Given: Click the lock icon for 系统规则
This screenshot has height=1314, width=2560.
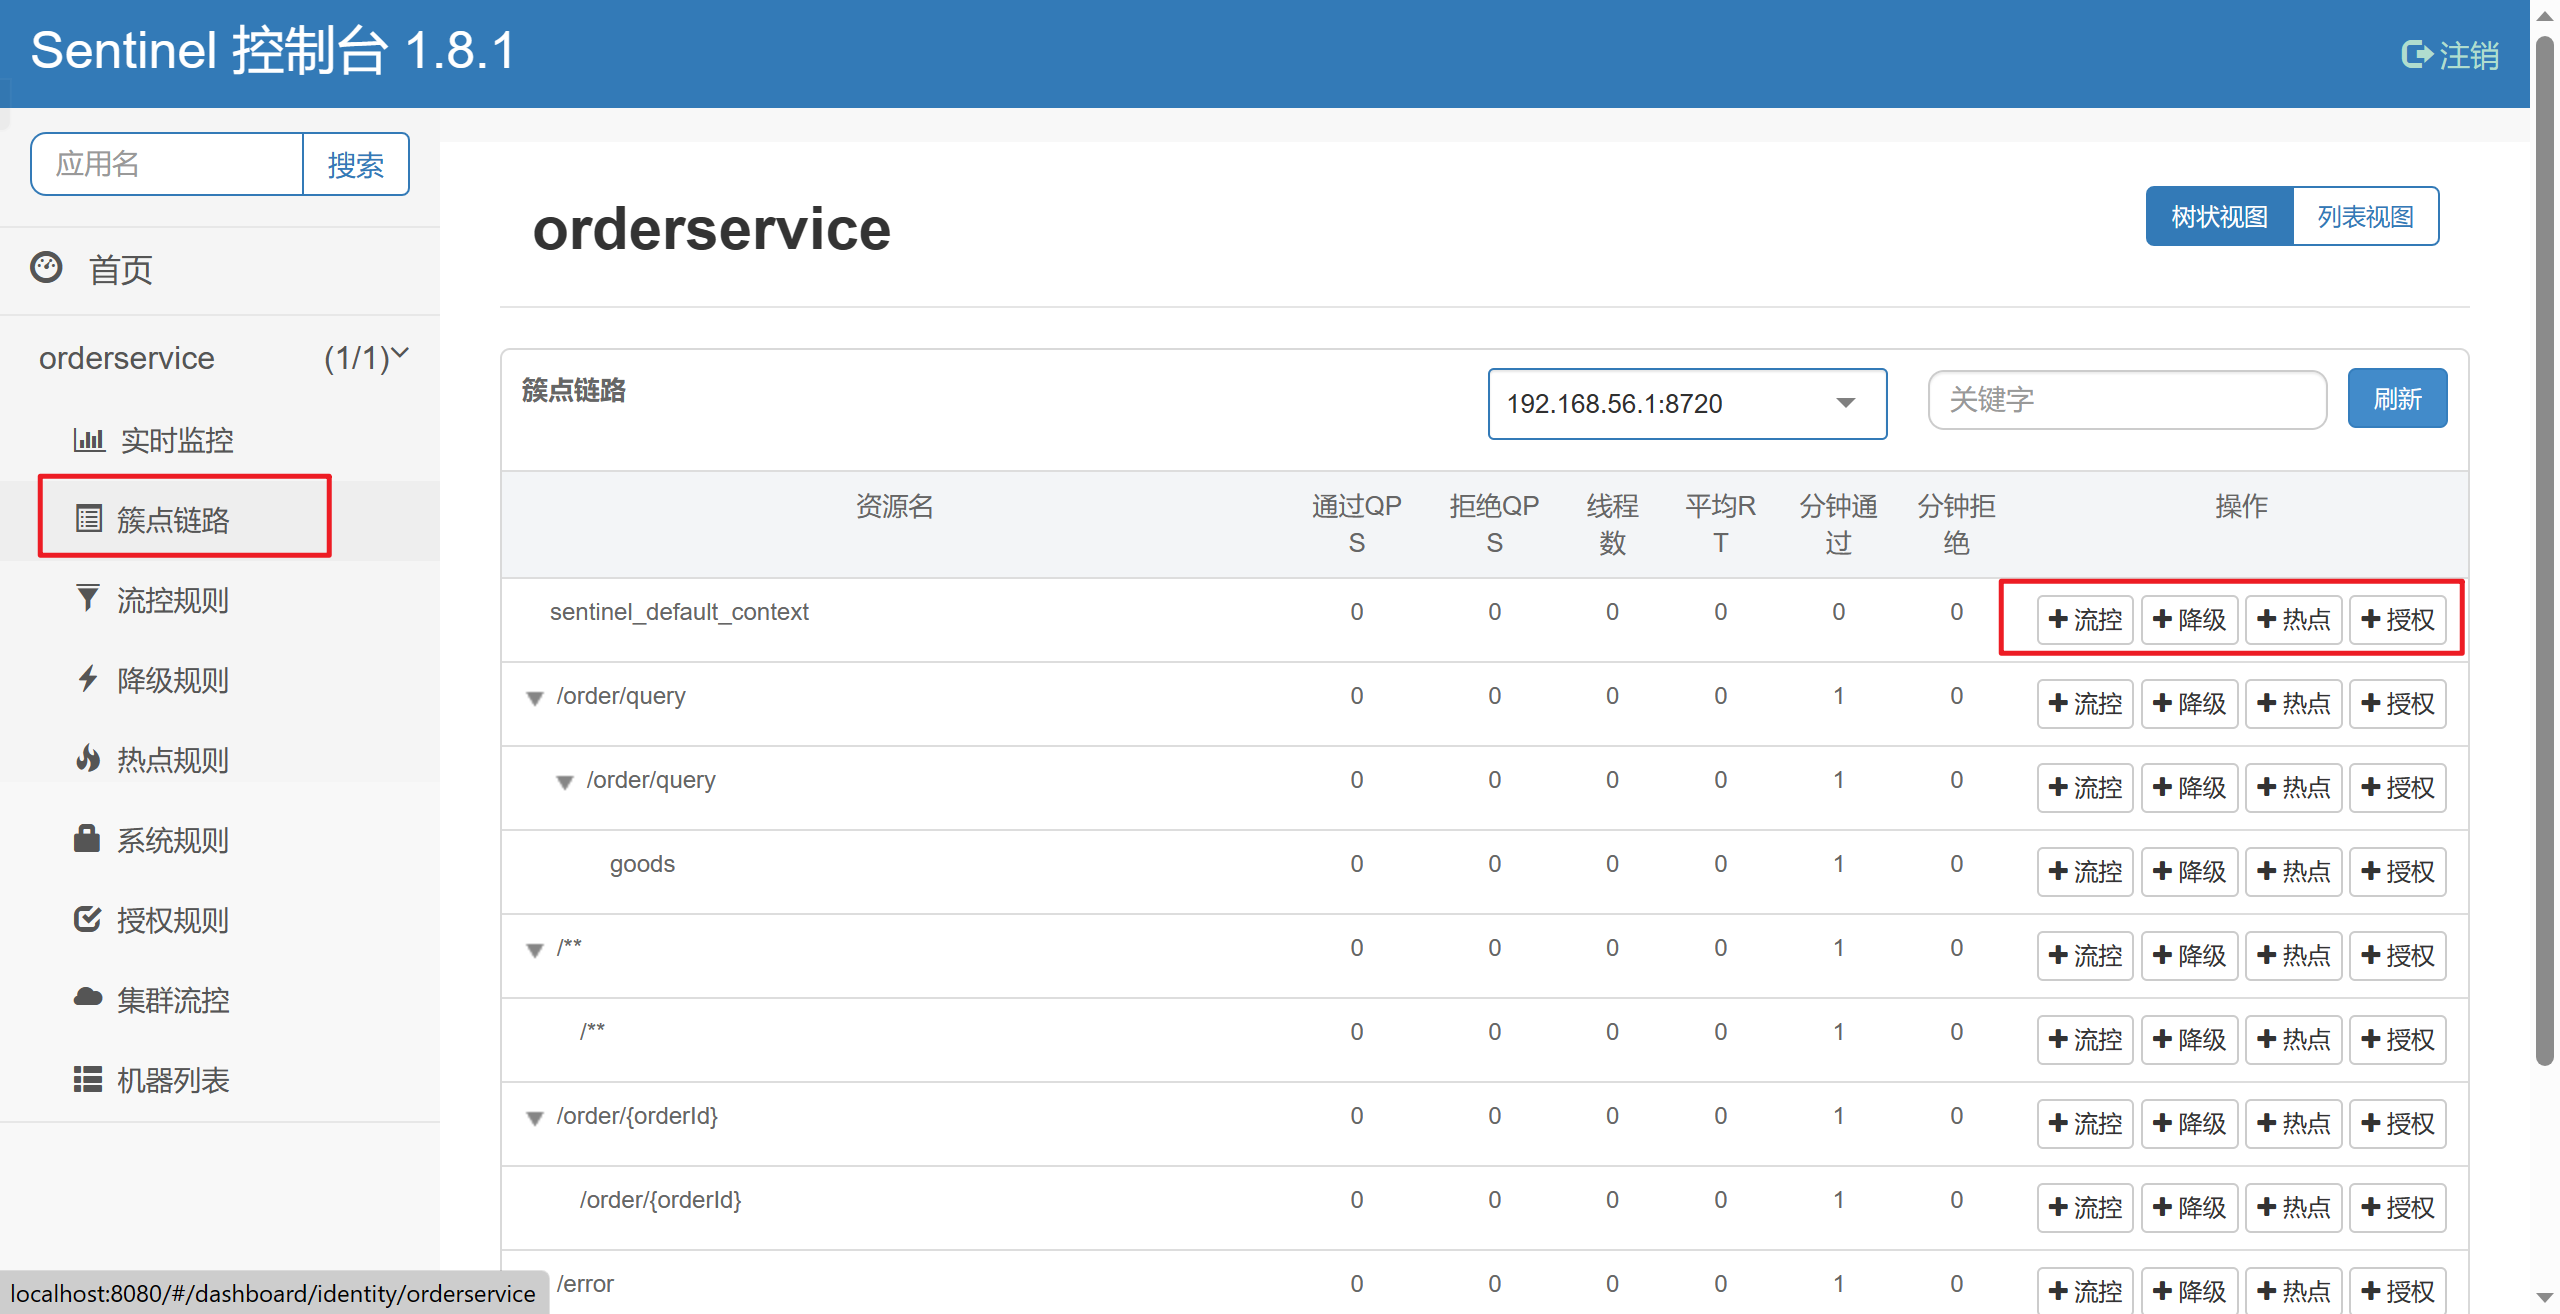Looking at the screenshot, I should [x=87, y=838].
